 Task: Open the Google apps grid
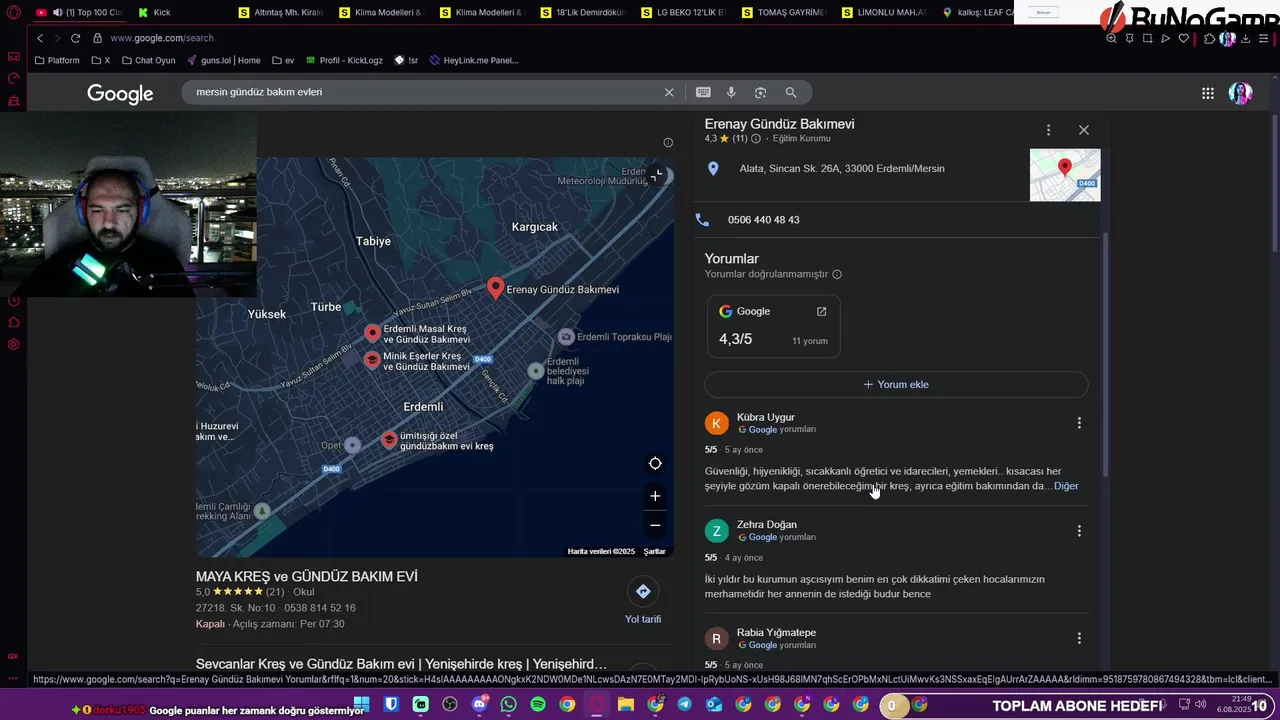point(1208,93)
